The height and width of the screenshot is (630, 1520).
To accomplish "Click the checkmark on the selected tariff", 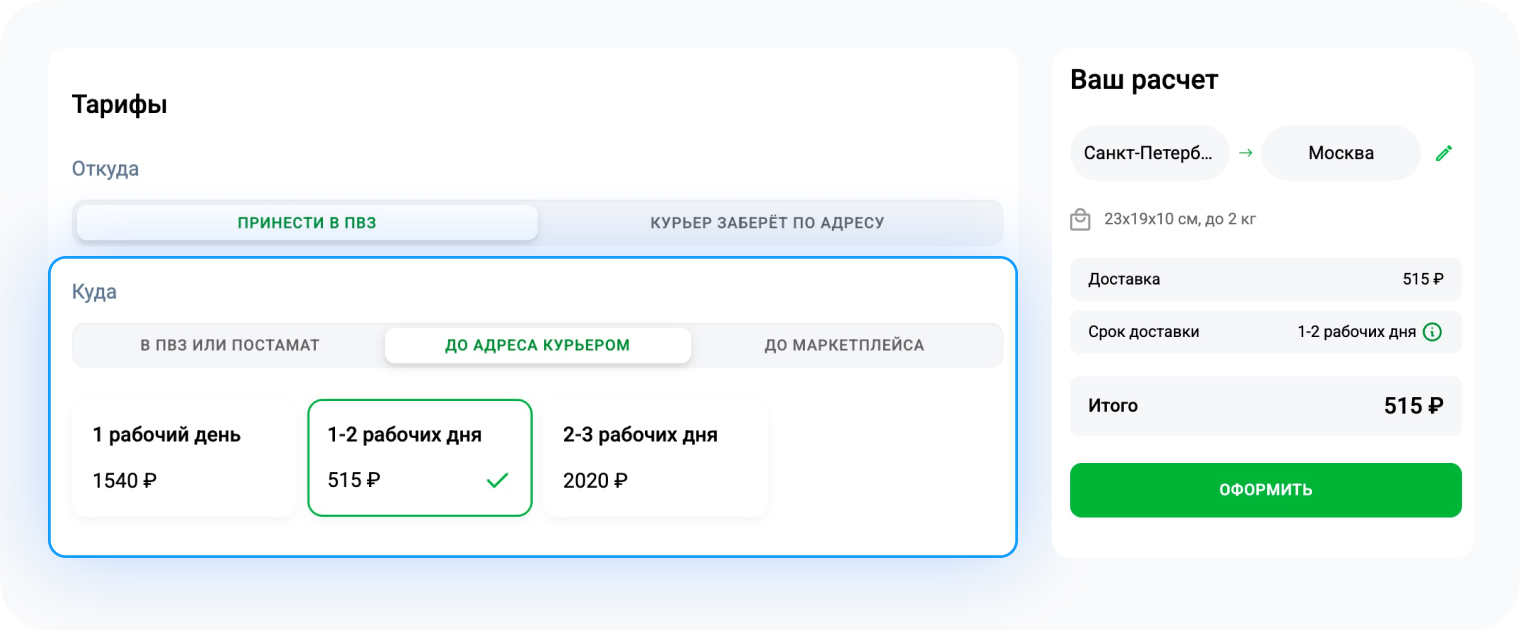I will pyautogui.click(x=497, y=481).
